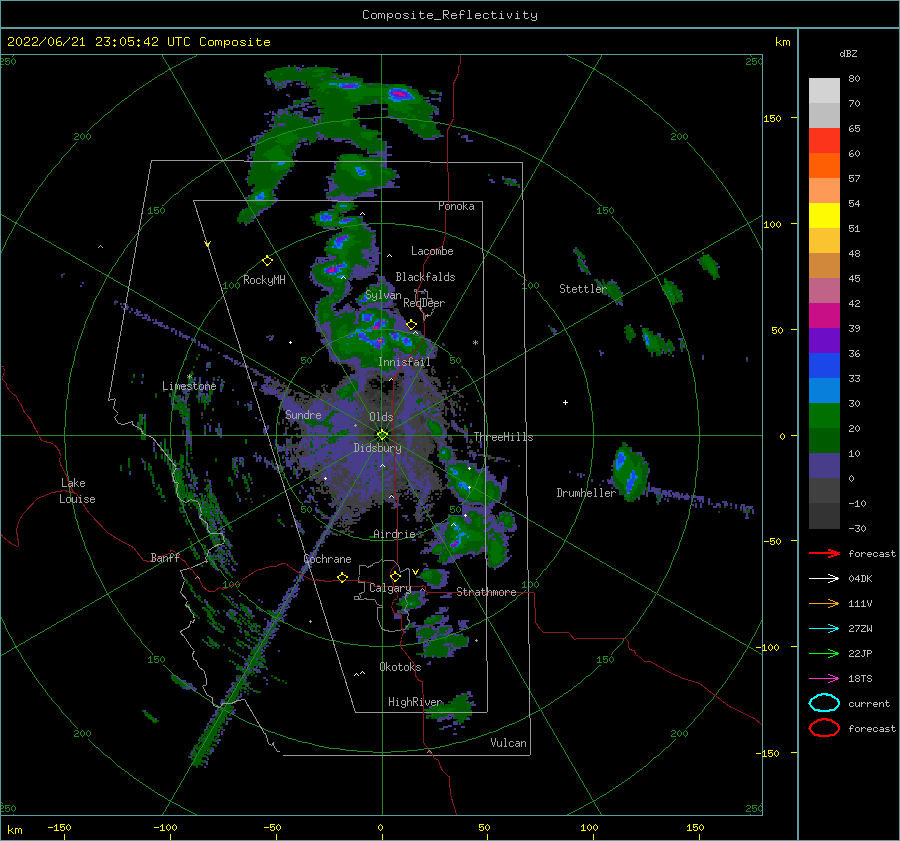Click the magenta 18TS arrow in legend
The height and width of the screenshot is (841, 900).
tap(824, 679)
